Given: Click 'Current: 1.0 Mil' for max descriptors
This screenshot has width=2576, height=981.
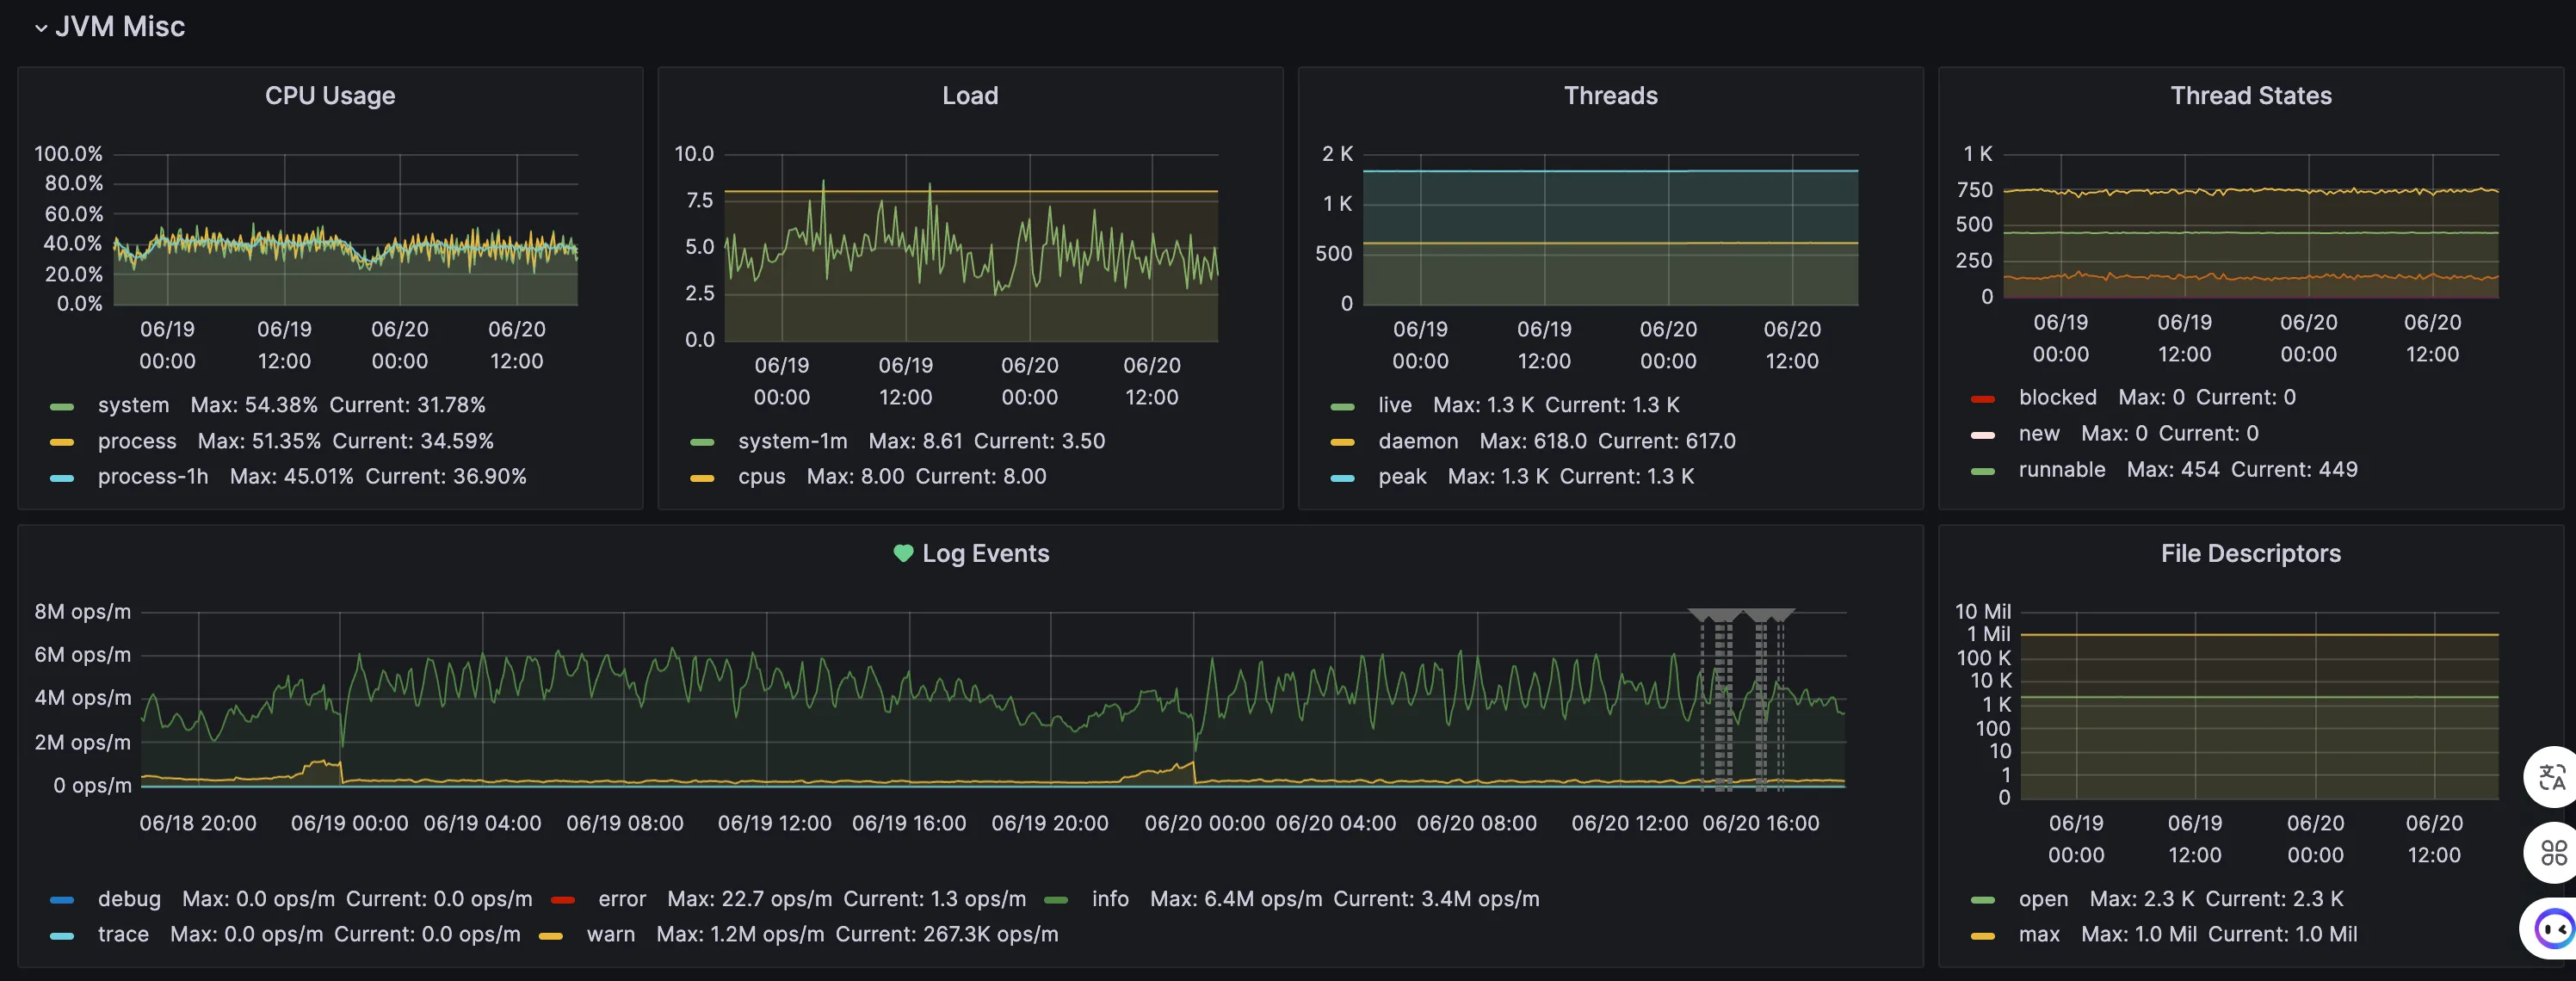Looking at the screenshot, I should coord(2283,934).
